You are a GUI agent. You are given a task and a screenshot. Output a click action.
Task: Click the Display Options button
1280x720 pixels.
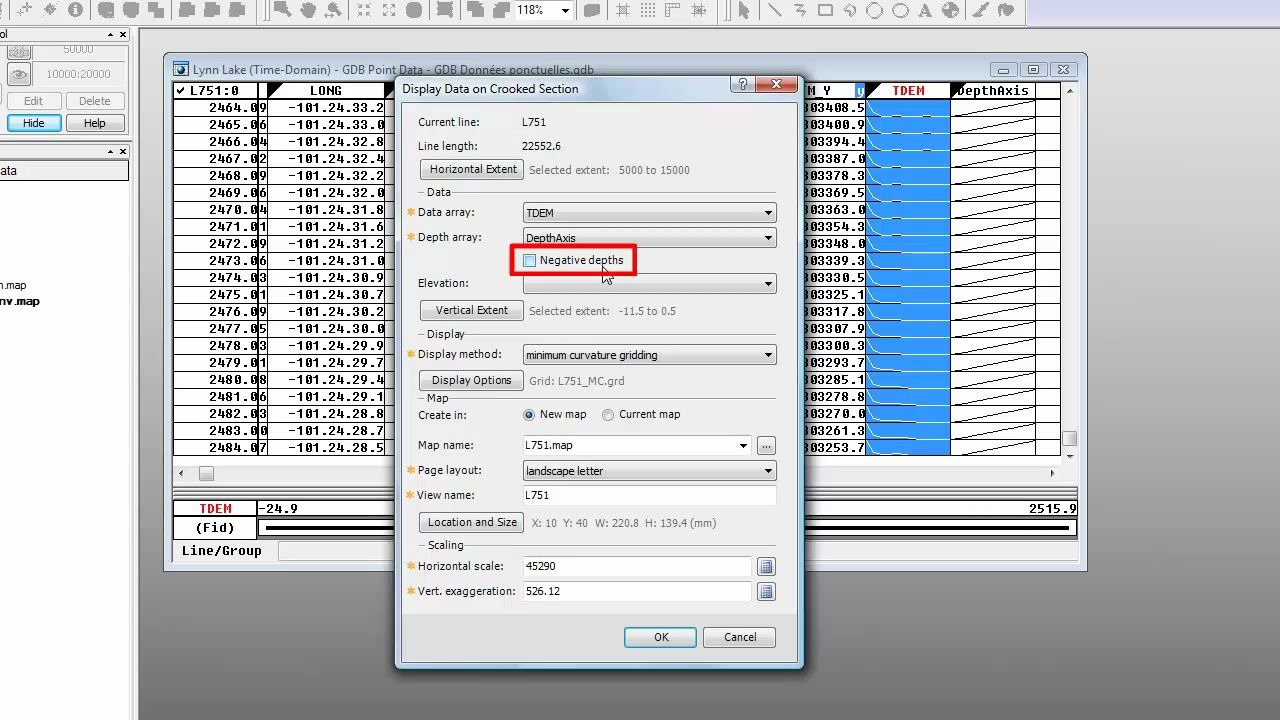(472, 380)
